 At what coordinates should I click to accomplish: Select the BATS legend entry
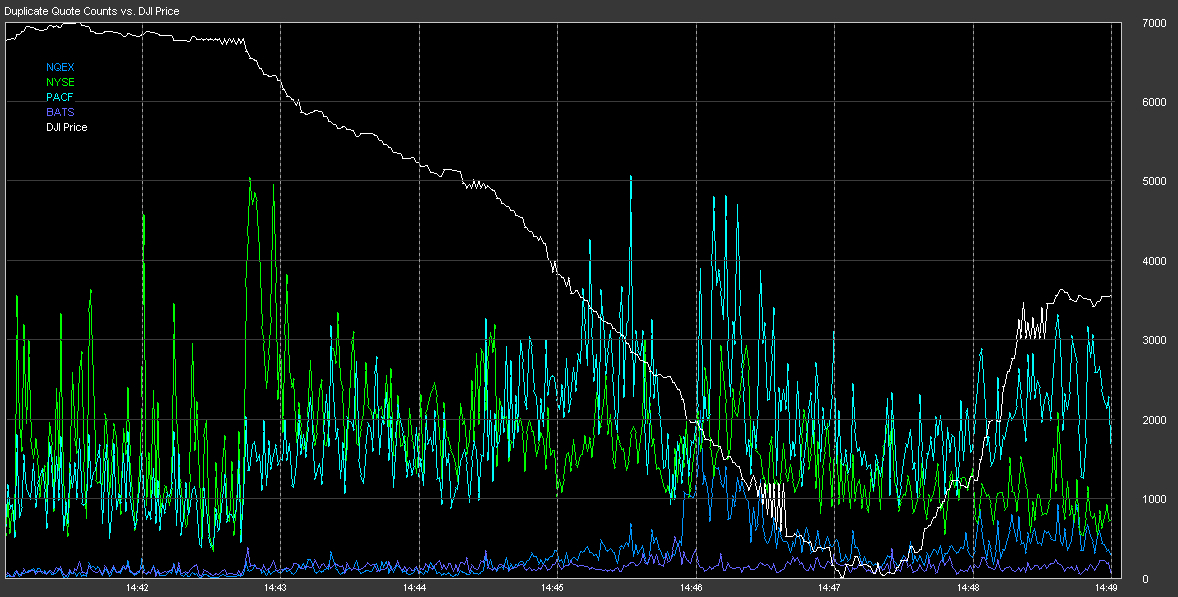coord(60,112)
